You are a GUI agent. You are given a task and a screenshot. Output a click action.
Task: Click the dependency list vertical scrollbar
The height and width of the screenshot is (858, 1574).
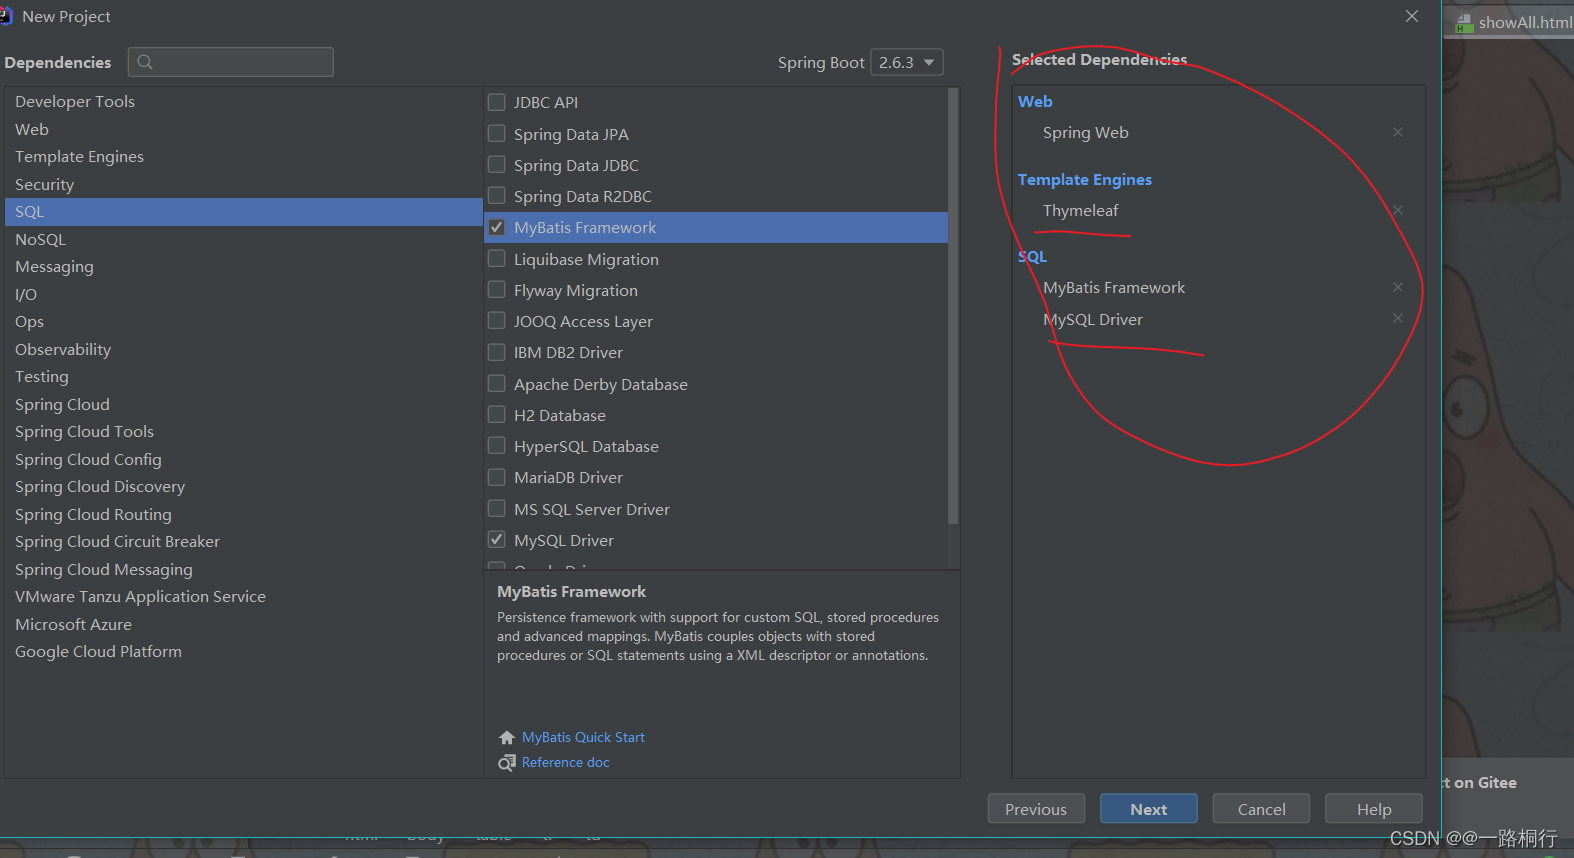pos(953,306)
